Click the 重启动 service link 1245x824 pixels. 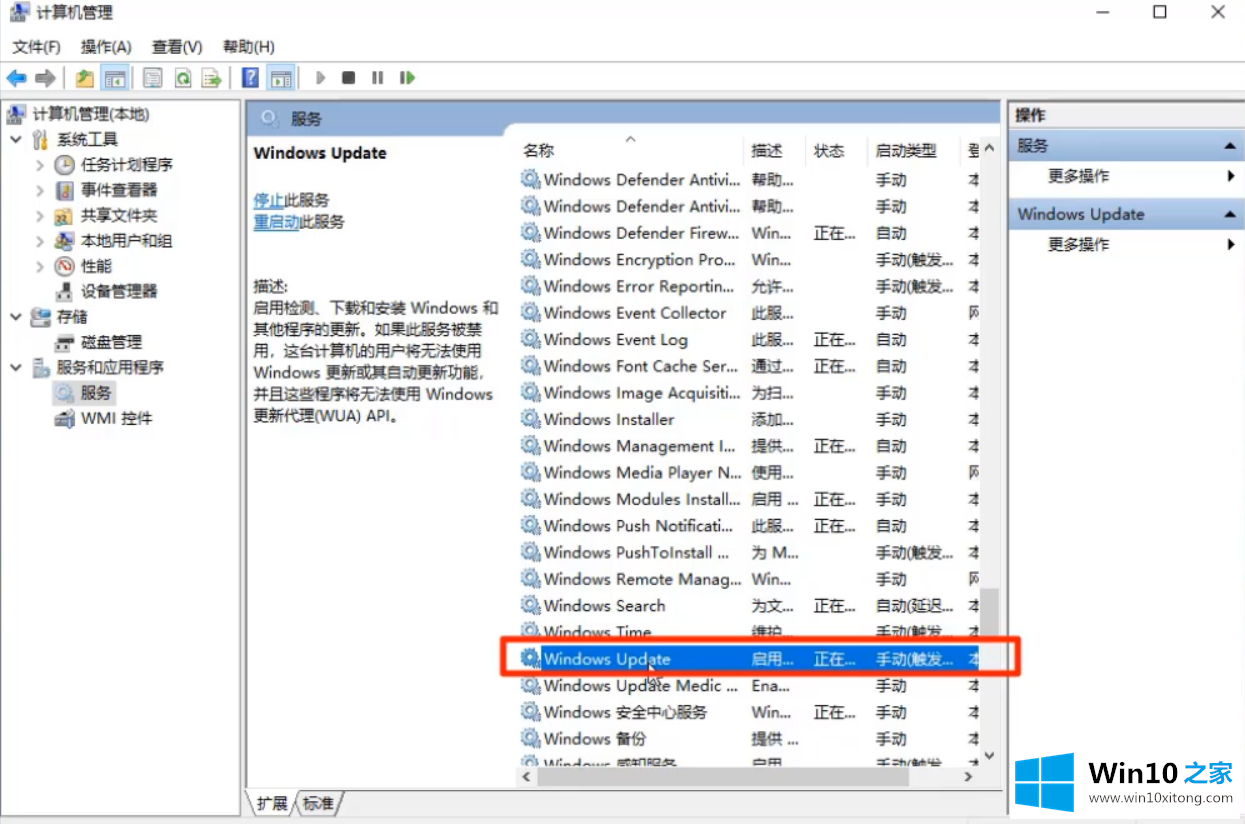tap(277, 222)
